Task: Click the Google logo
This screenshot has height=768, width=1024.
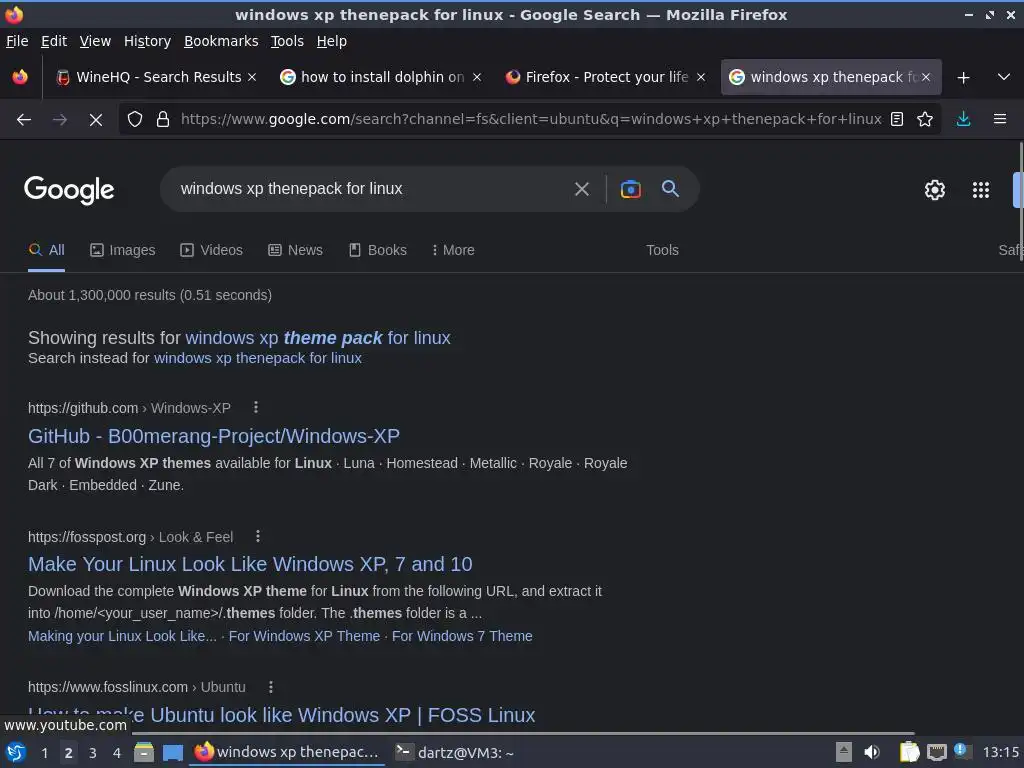Action: 69,190
